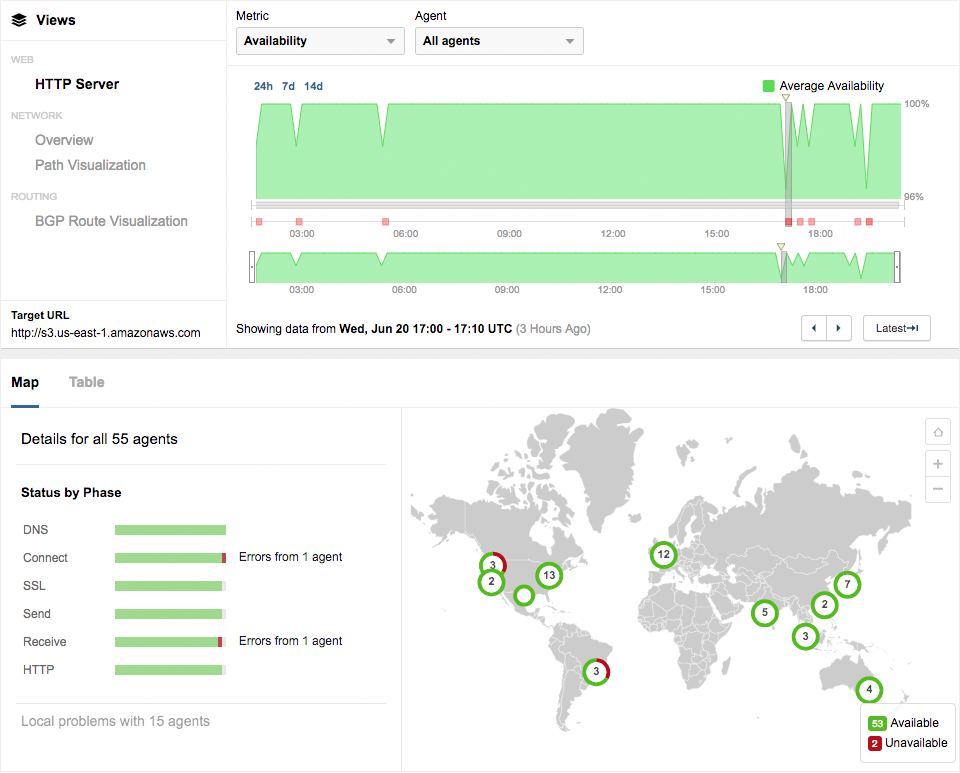The height and width of the screenshot is (773, 960).
Task: Open Path Visualization view
Action: click(90, 165)
